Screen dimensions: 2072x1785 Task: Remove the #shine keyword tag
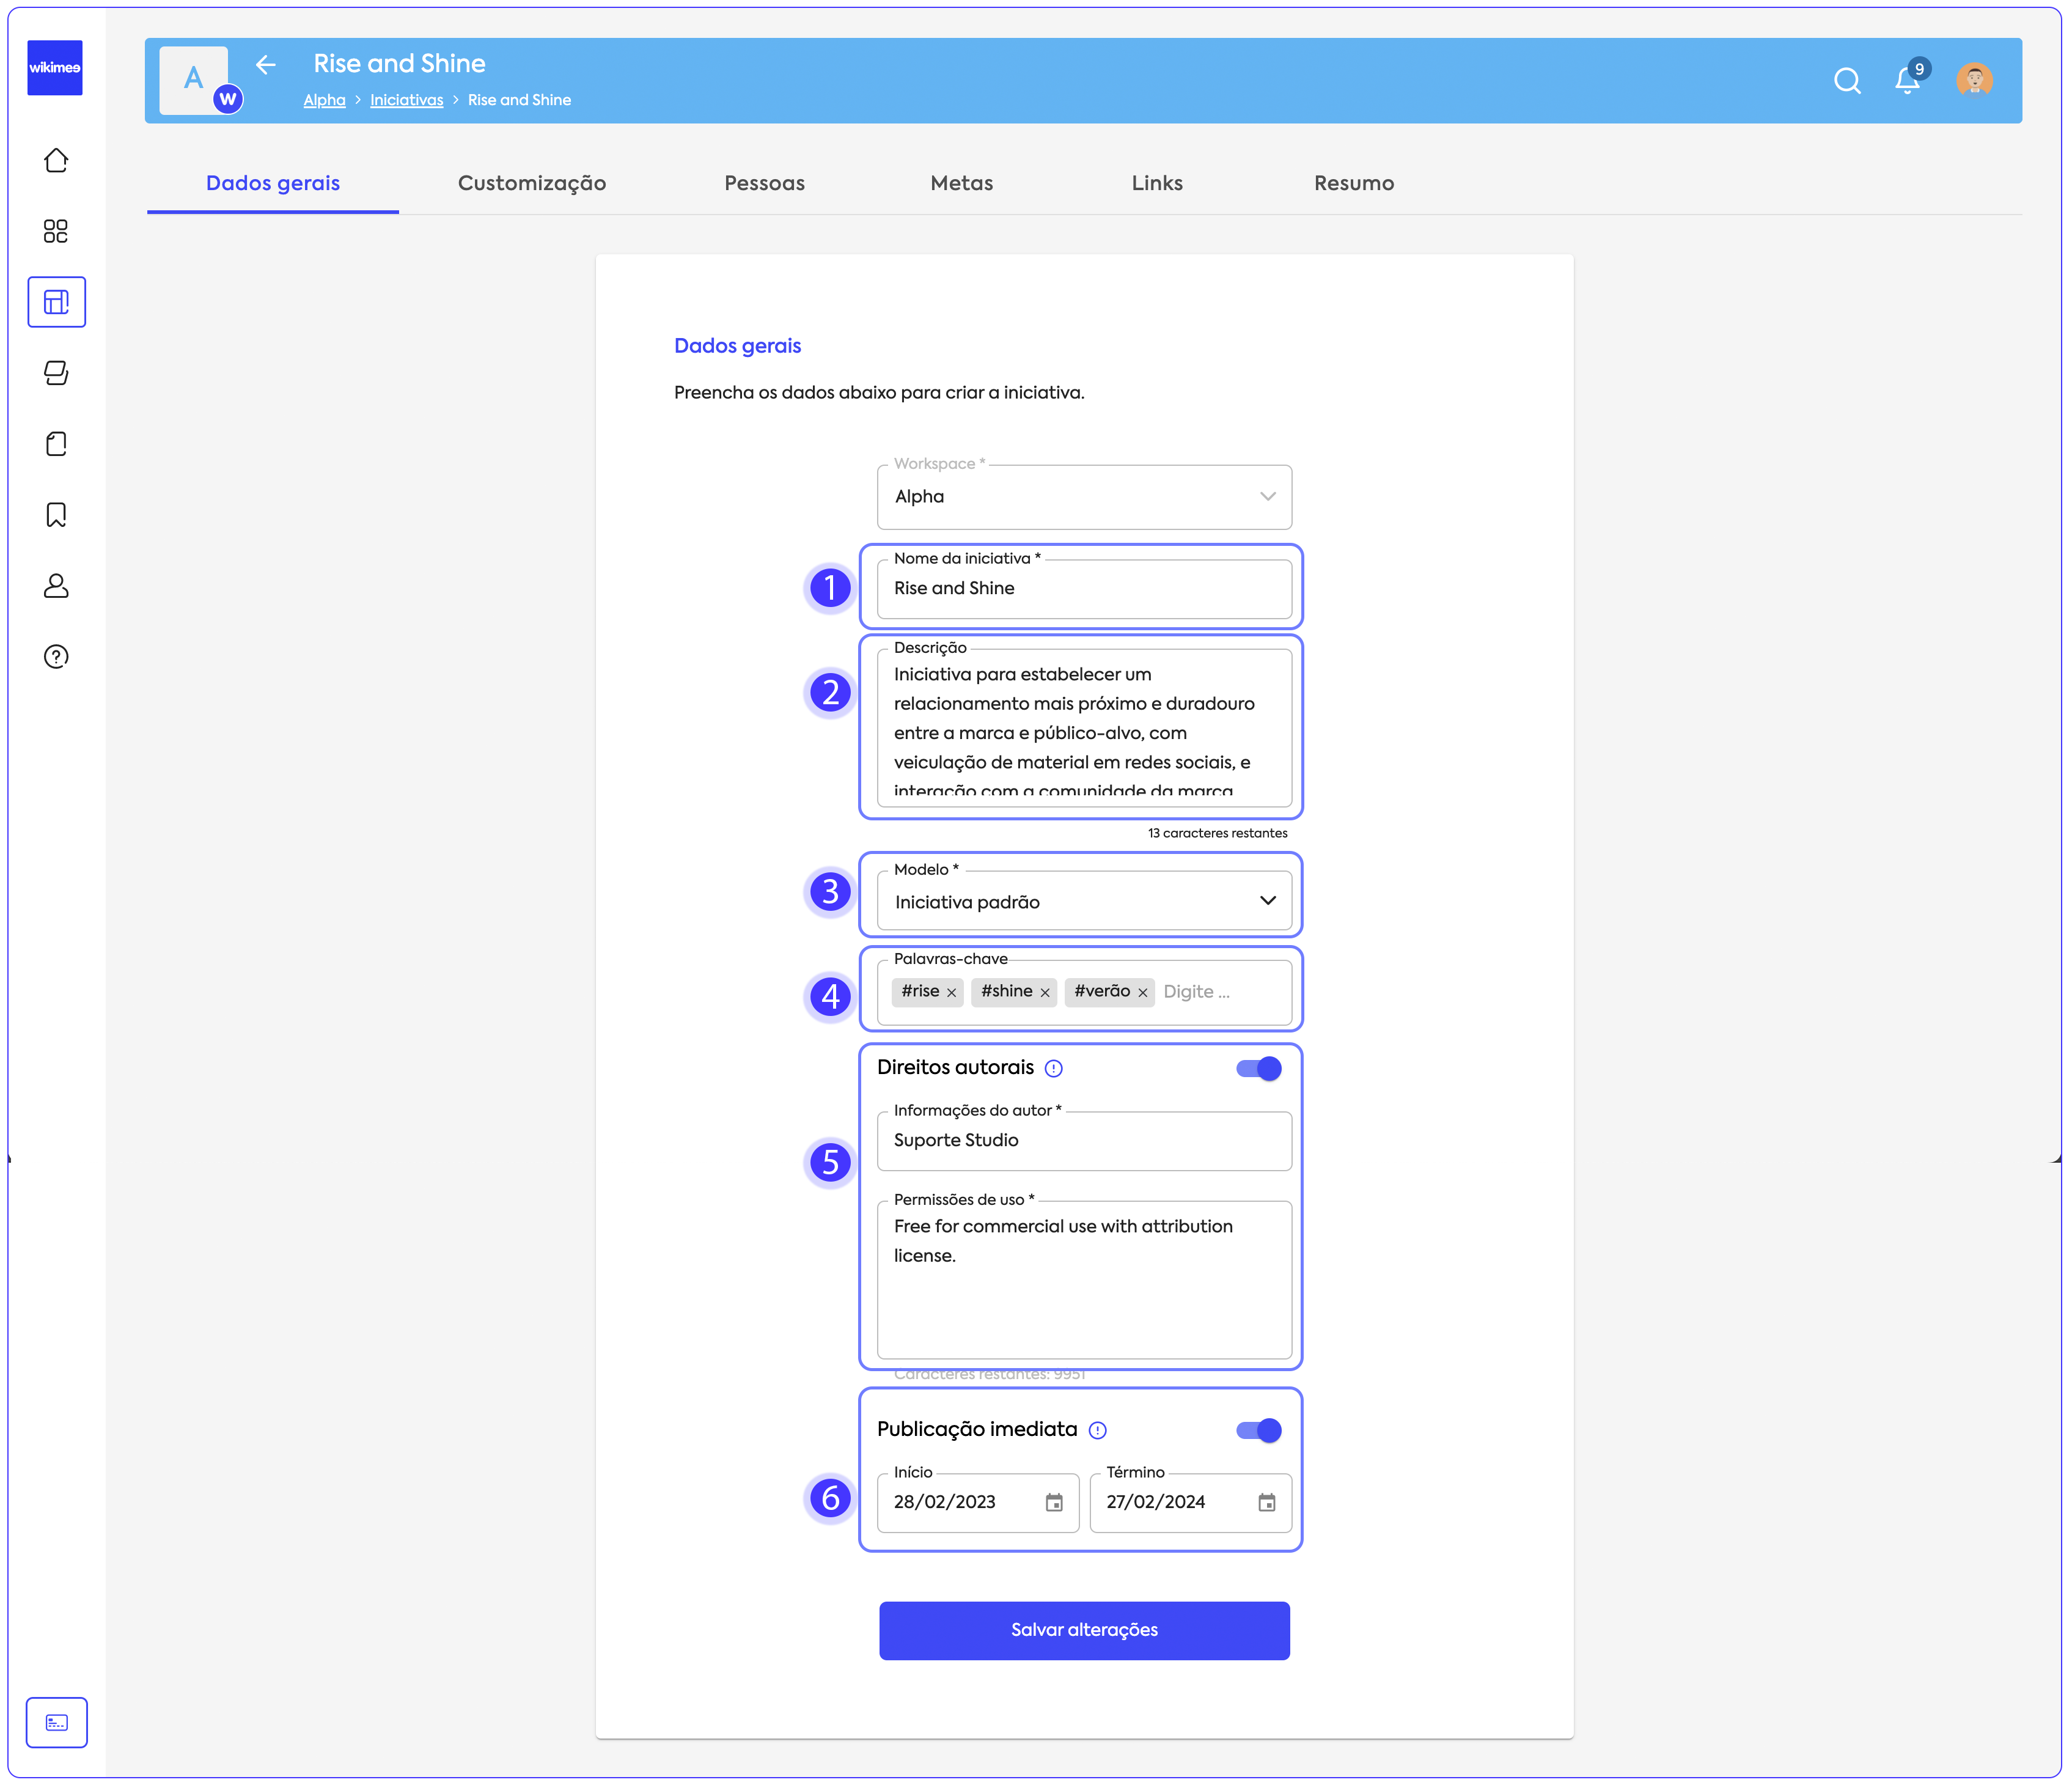click(x=1045, y=992)
